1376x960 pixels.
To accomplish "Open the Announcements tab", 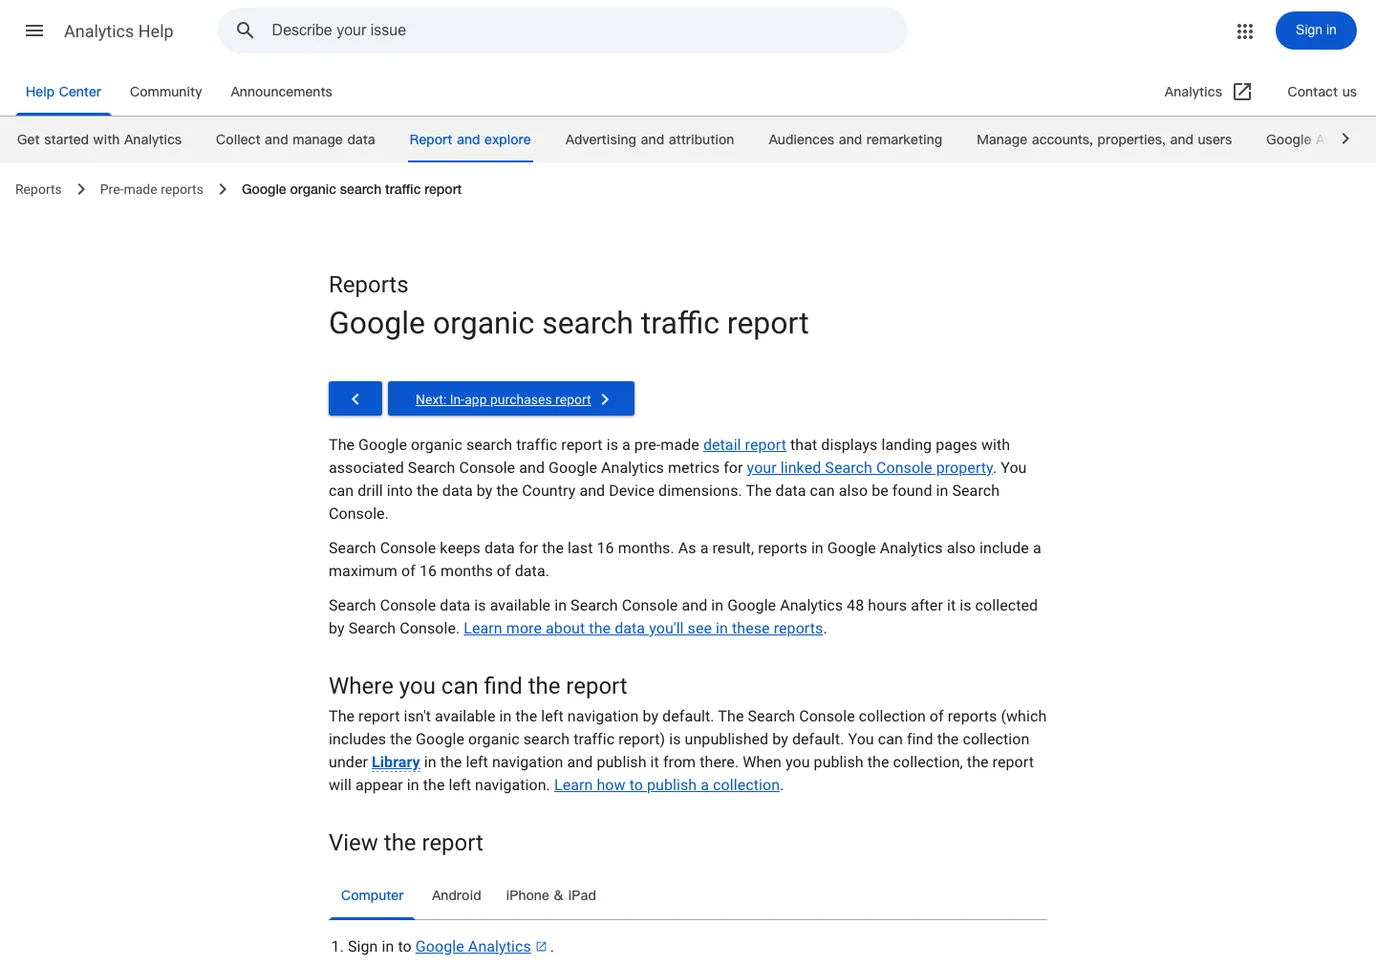I will click(281, 92).
